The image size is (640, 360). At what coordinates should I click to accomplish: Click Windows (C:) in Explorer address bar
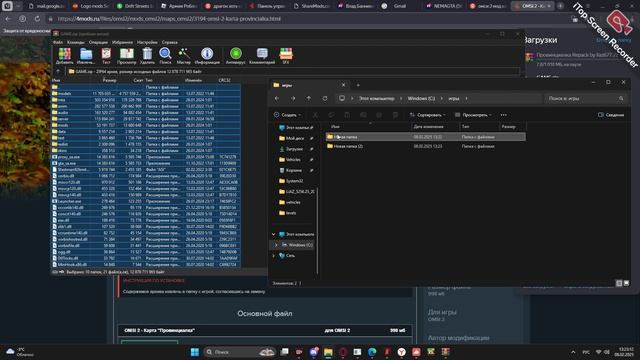click(x=421, y=98)
